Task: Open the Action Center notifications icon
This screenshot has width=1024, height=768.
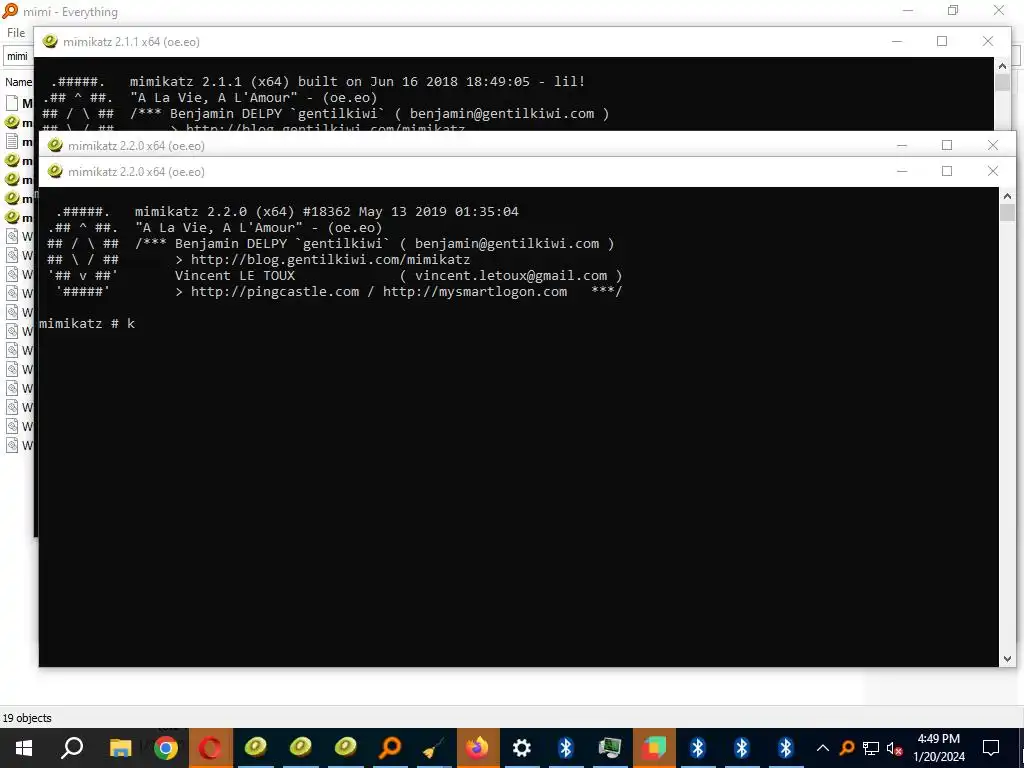Action: (x=991, y=748)
